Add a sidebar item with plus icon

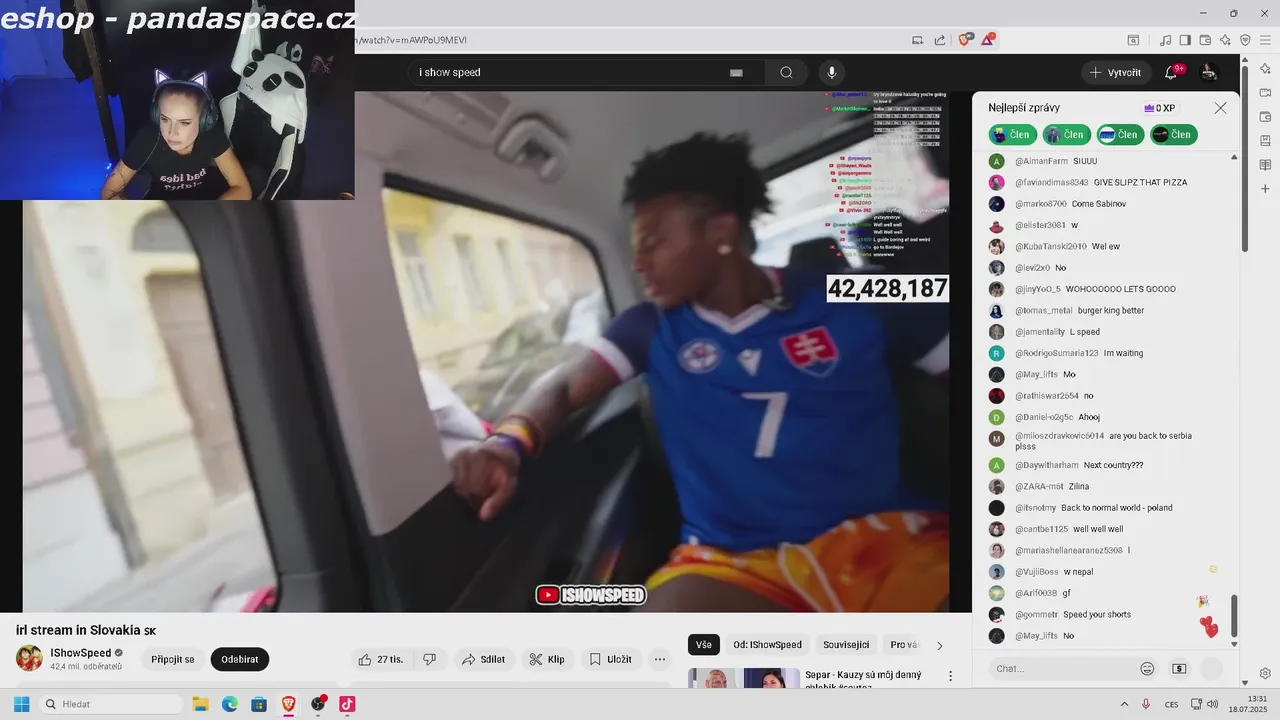[1265, 188]
